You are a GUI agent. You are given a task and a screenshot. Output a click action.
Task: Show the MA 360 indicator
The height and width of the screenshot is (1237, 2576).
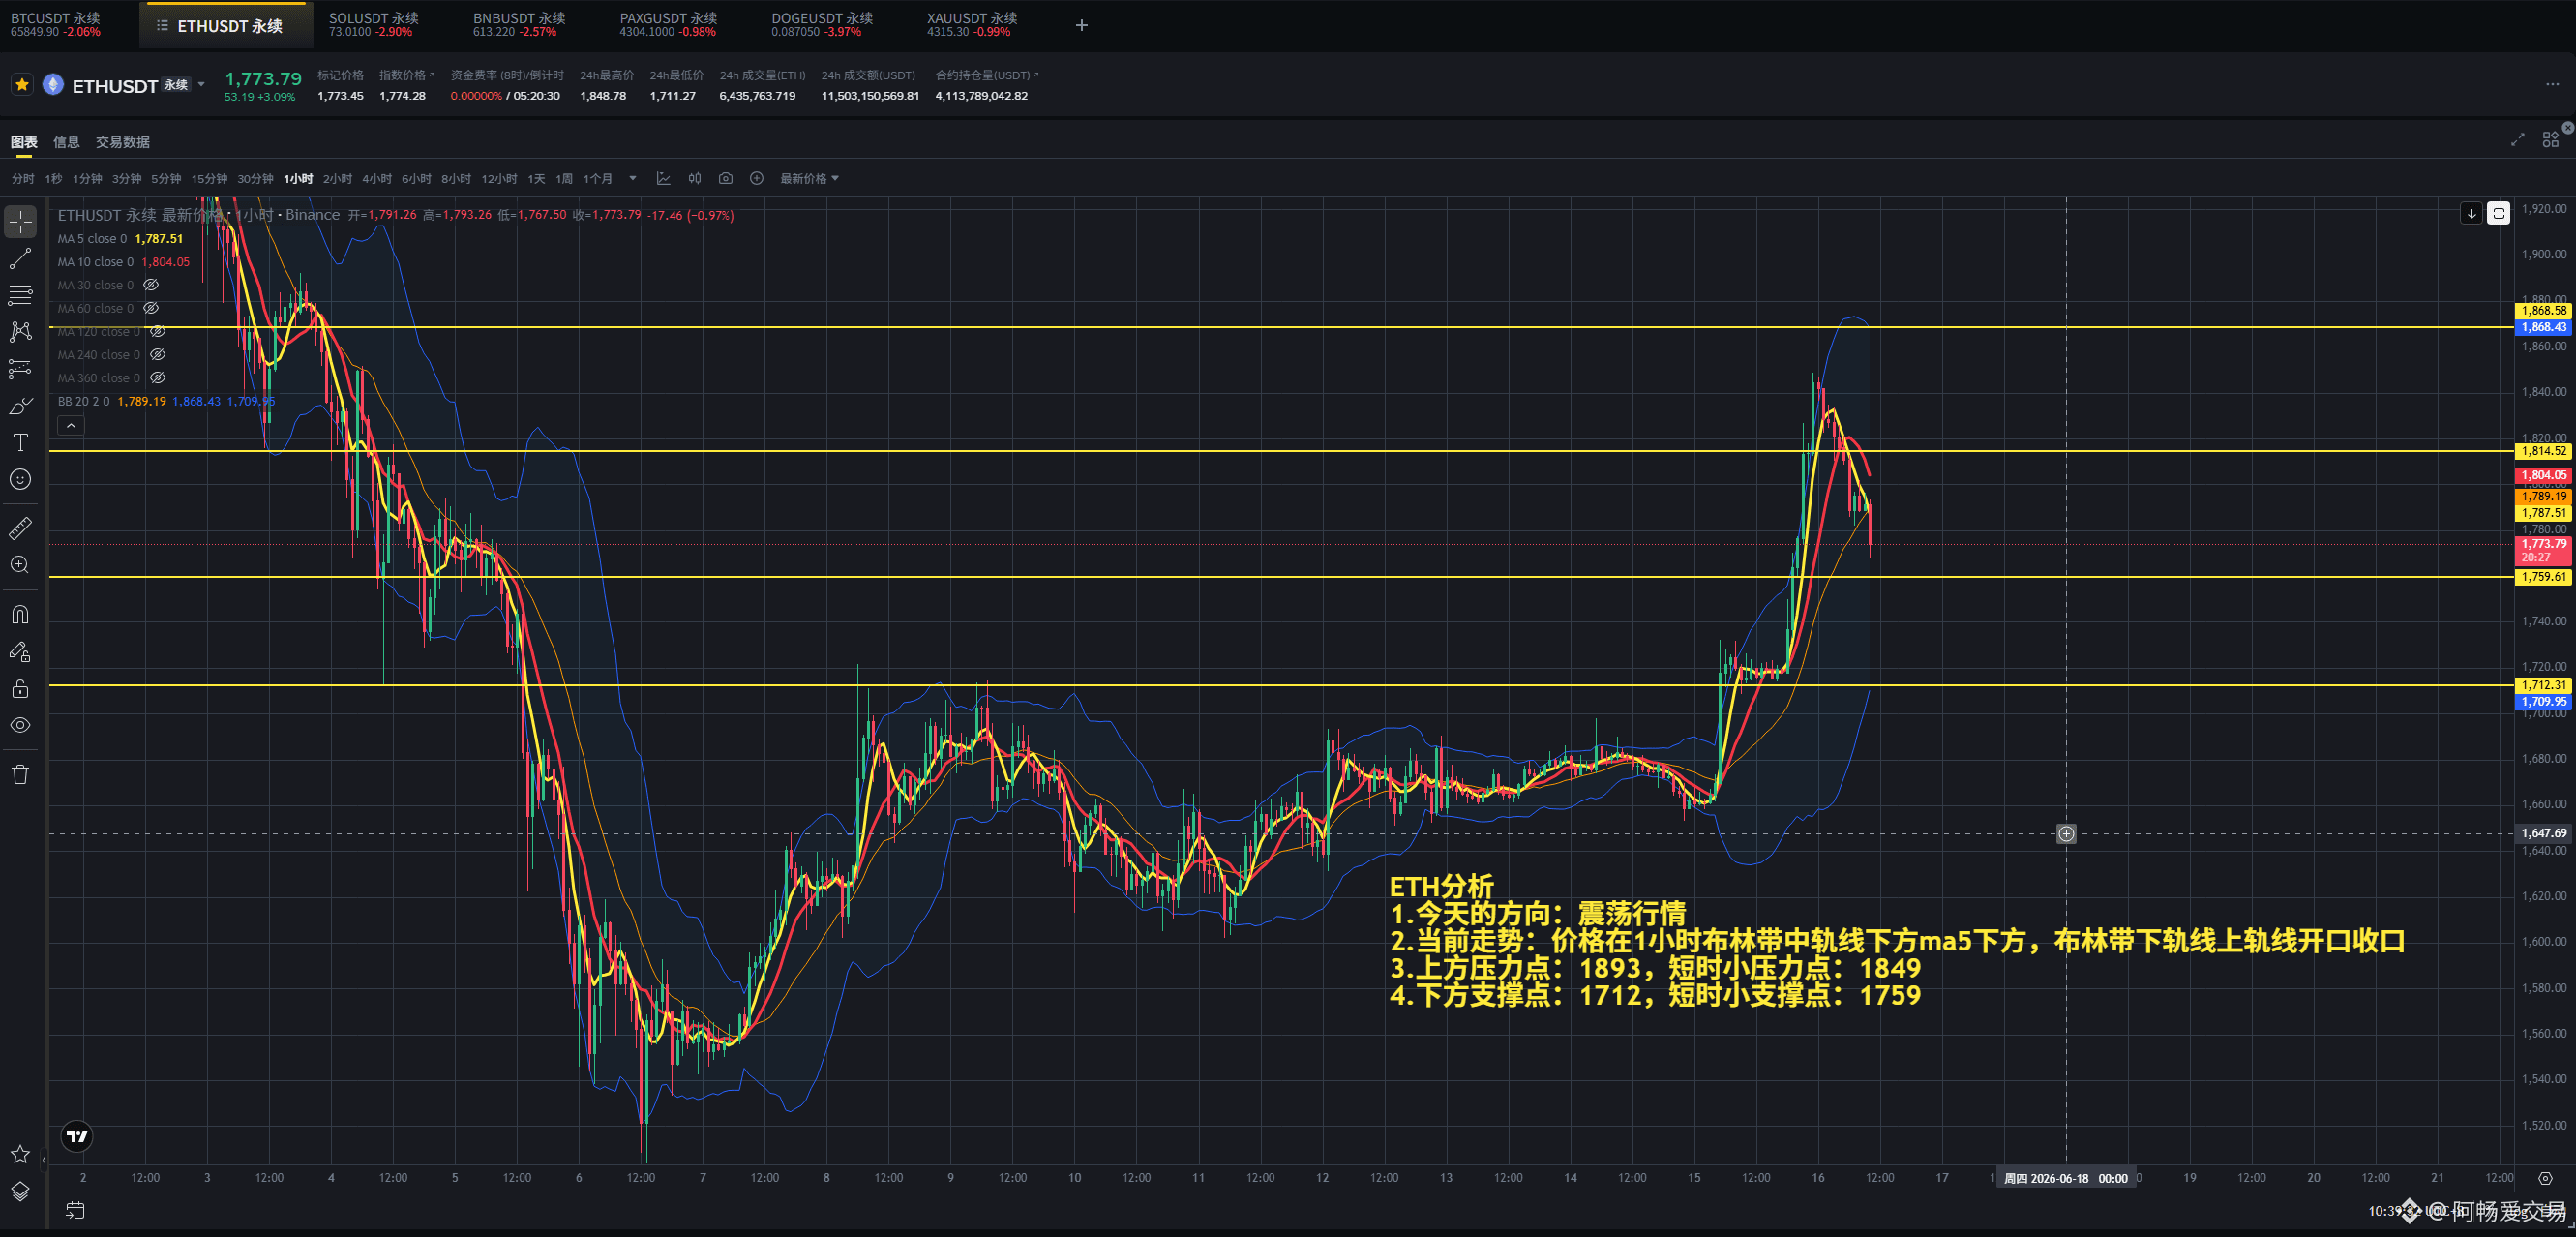[x=157, y=377]
